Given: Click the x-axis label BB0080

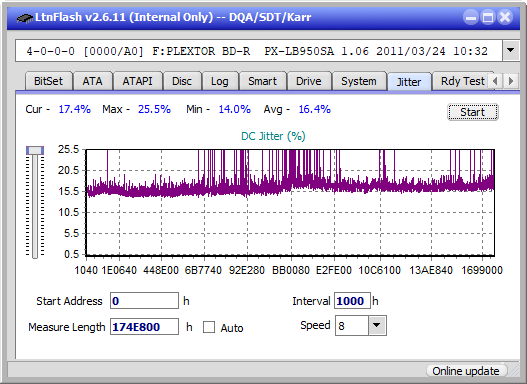Looking at the screenshot, I should point(291,270).
